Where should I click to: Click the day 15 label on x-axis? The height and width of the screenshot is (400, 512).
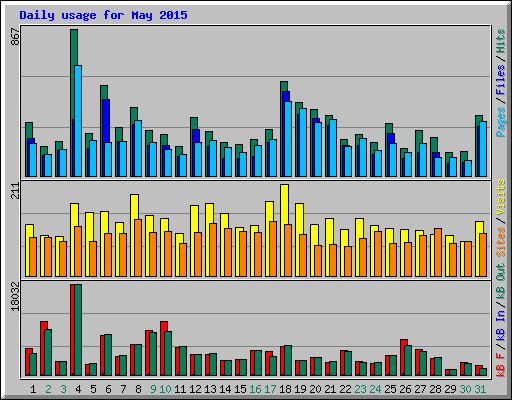coord(240,389)
